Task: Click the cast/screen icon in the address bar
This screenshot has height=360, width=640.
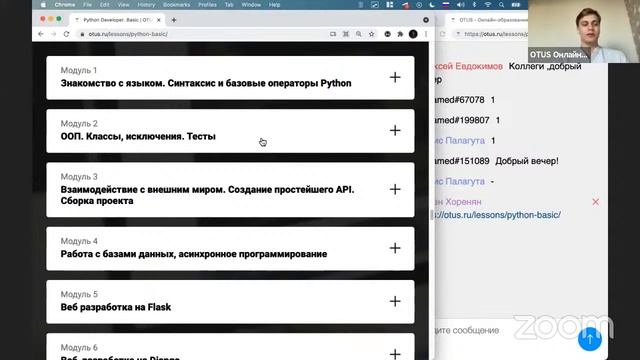Action: point(333,34)
